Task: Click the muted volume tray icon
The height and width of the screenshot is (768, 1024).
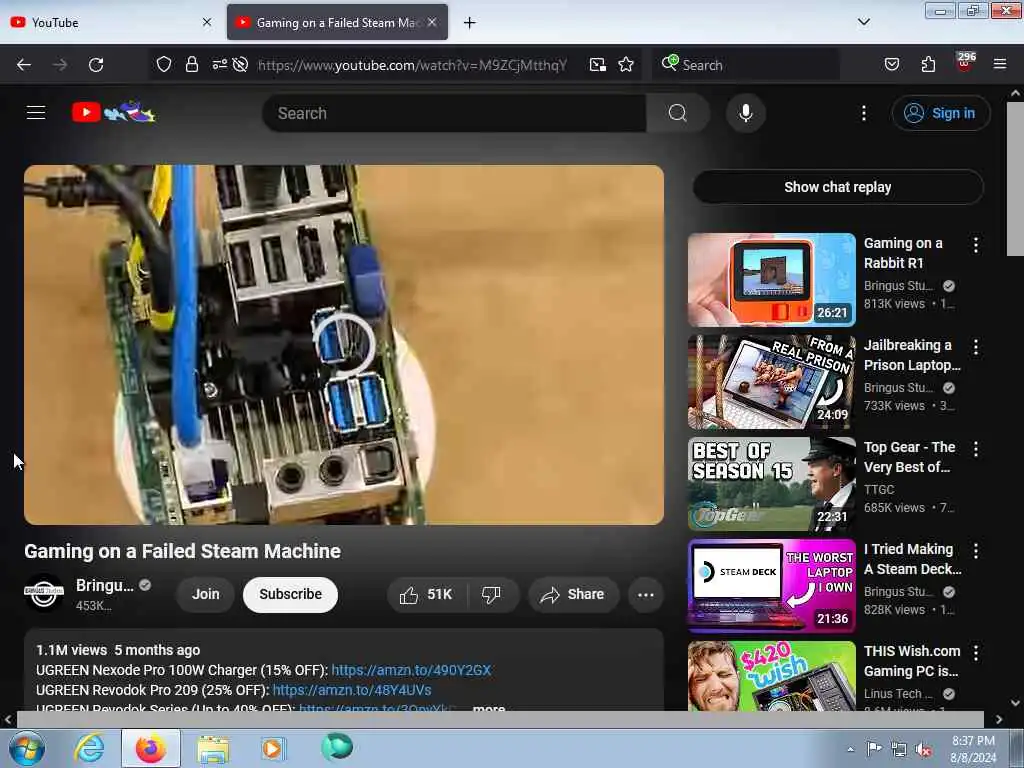Action: coord(923,750)
